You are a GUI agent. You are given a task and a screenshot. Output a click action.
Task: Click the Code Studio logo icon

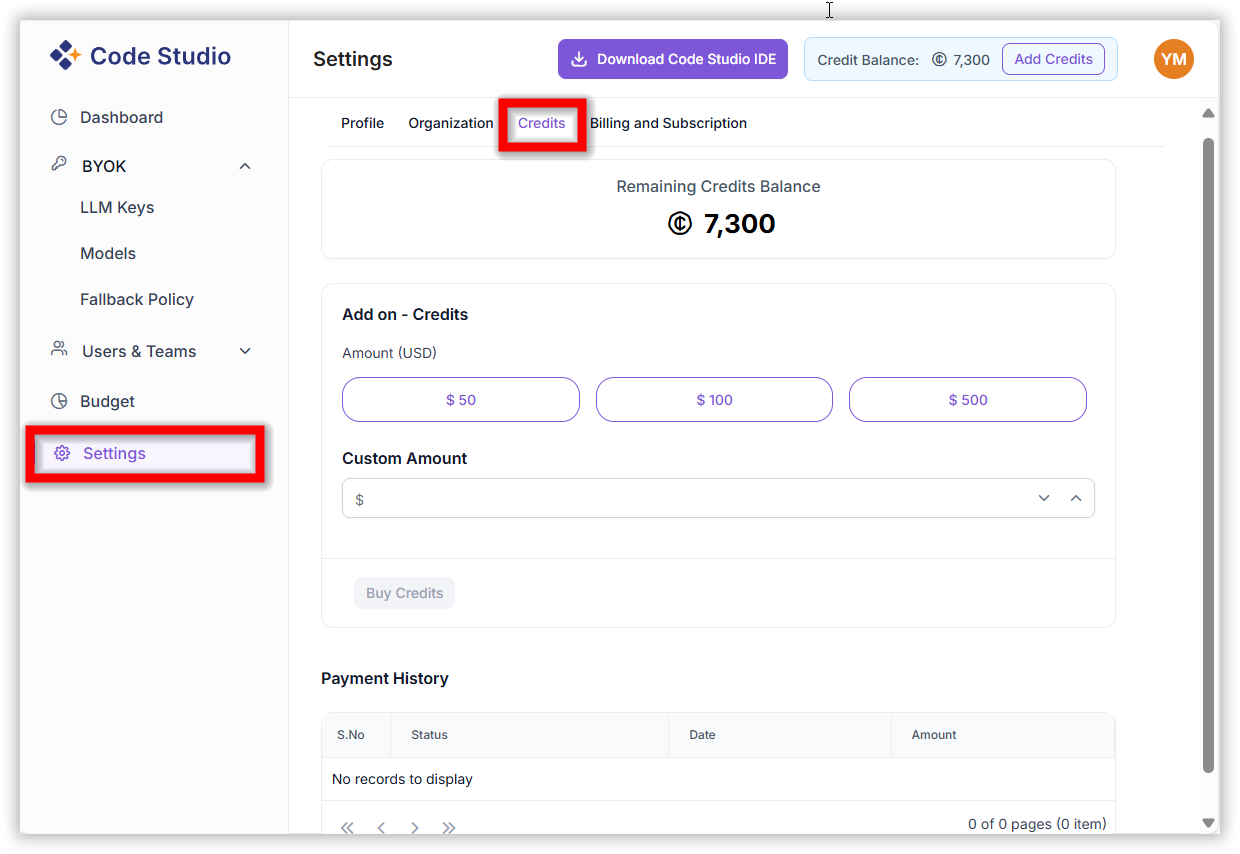[x=65, y=56]
